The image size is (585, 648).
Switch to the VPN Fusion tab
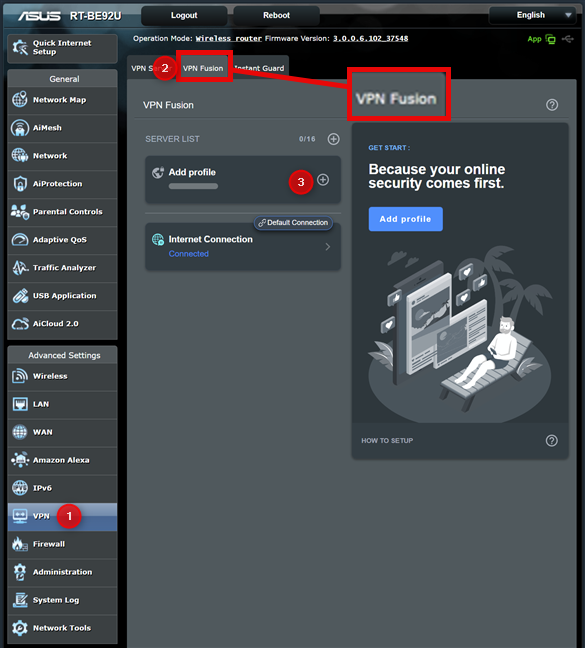pos(203,68)
